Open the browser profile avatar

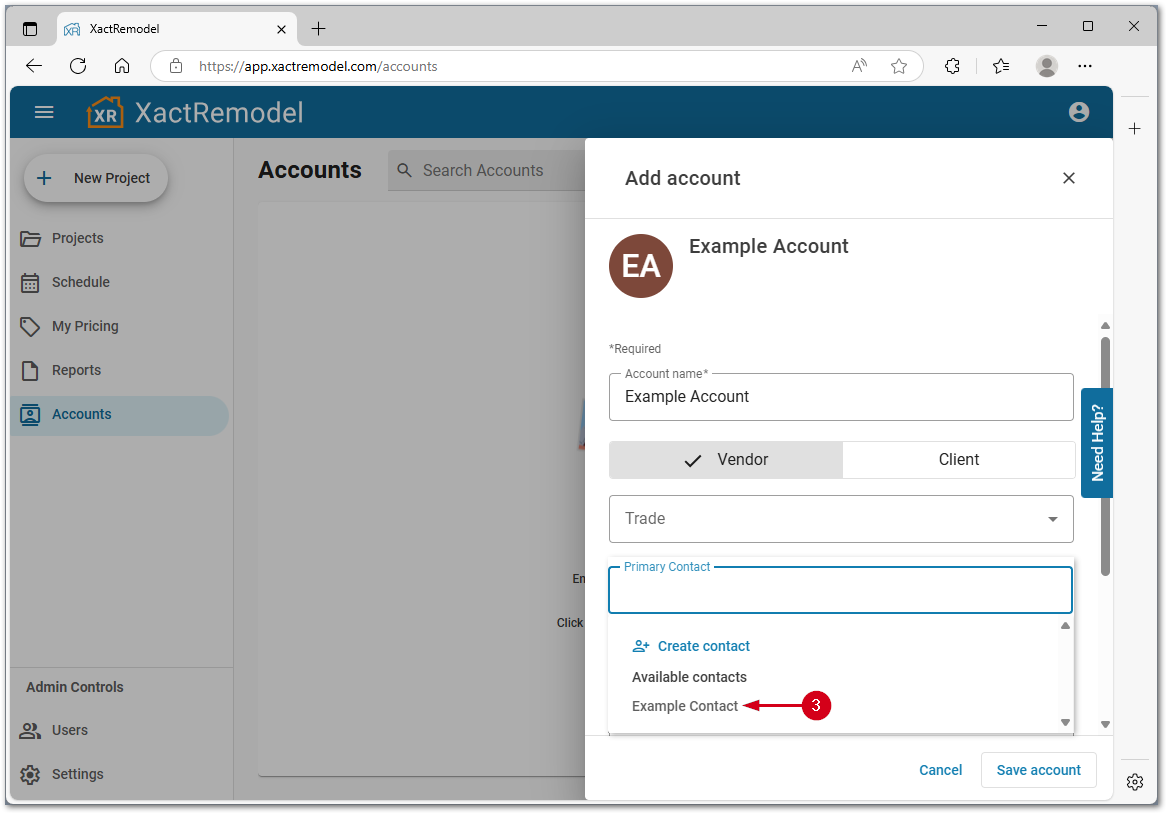tap(1046, 66)
